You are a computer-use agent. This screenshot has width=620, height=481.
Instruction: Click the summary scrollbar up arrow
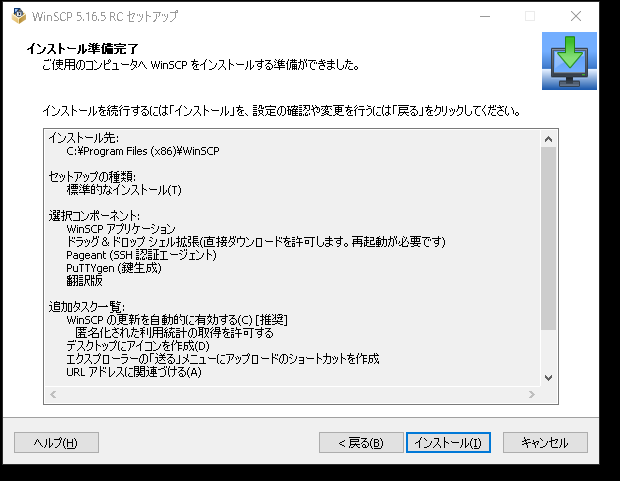click(x=547, y=138)
